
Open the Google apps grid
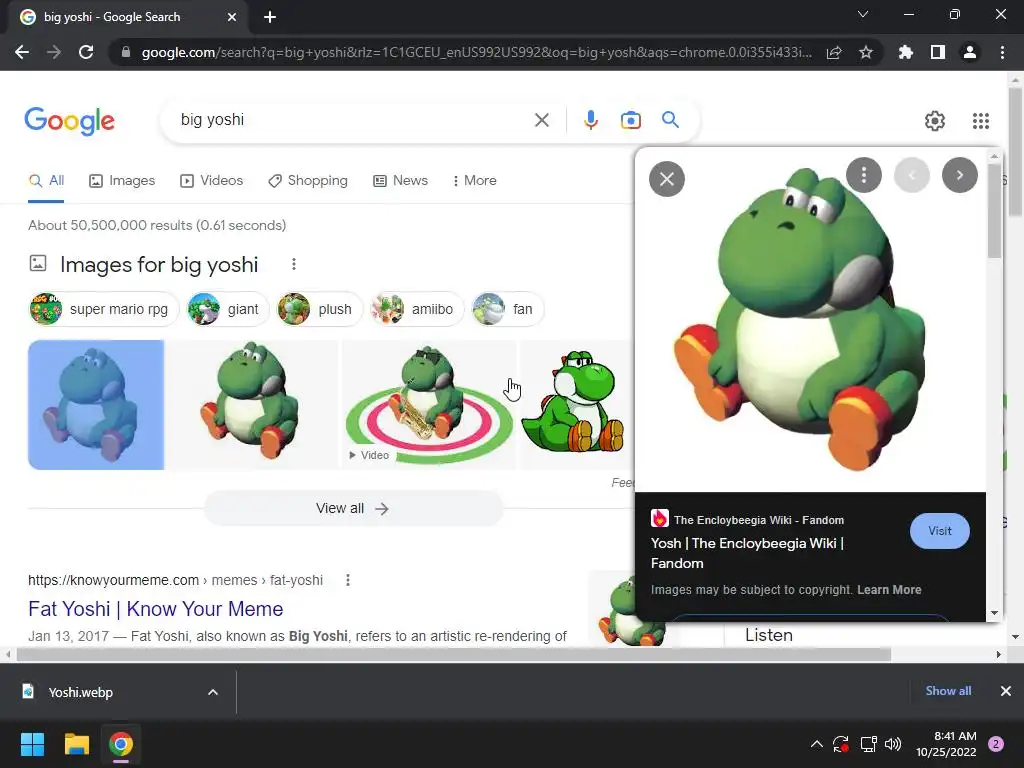point(981,121)
